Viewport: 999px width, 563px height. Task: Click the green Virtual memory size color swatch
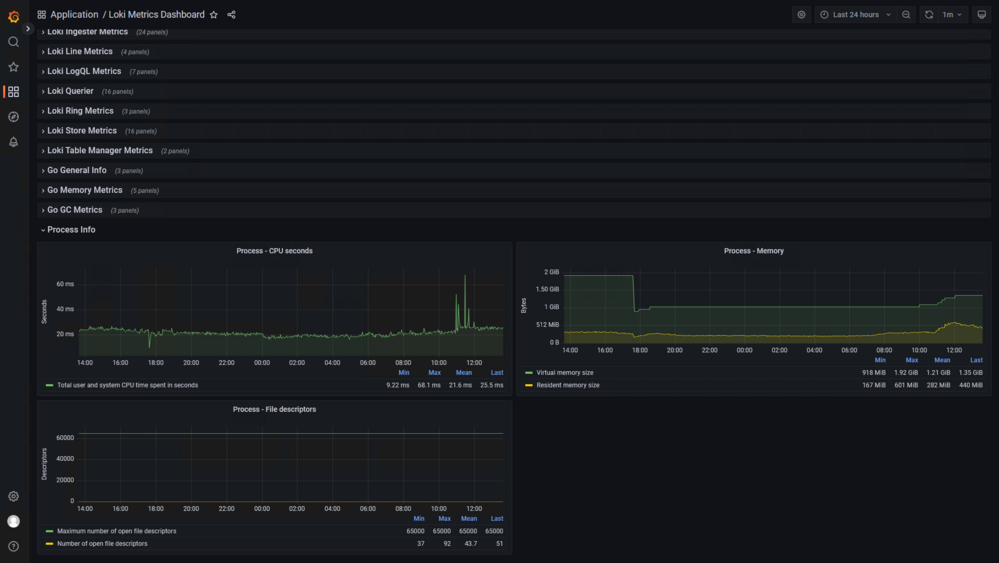[x=529, y=373]
